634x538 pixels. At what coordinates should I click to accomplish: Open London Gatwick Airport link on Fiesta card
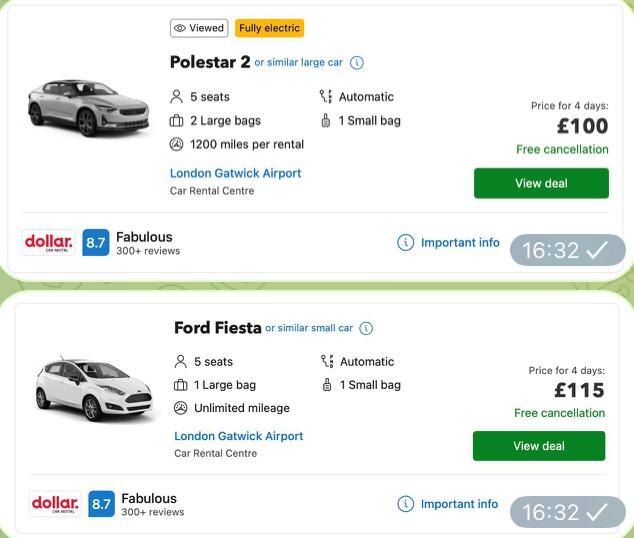(238, 436)
